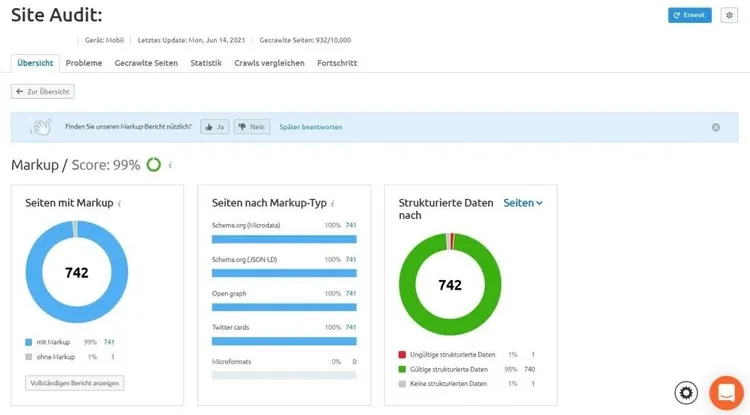Click the info icon next to Markup Score

(x=170, y=165)
